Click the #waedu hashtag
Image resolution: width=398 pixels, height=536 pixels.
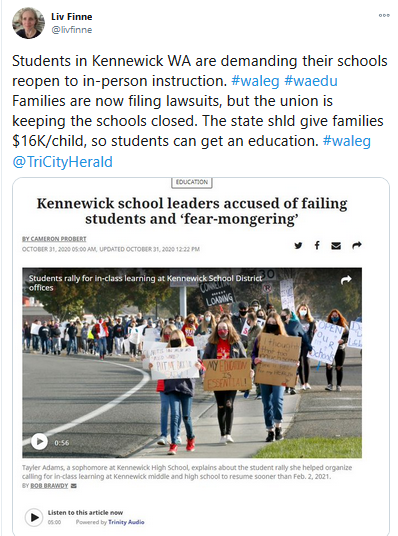point(311,81)
